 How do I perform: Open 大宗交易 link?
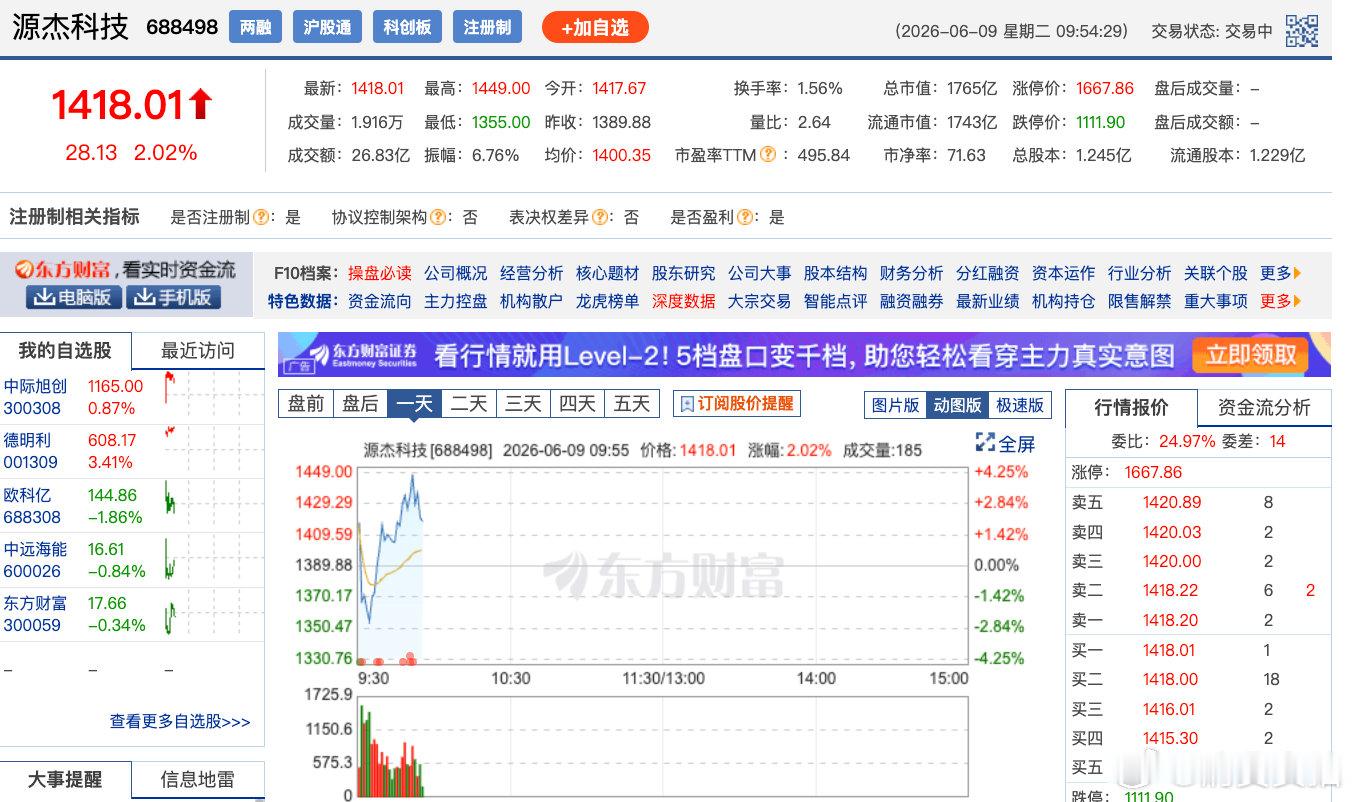coord(760,301)
